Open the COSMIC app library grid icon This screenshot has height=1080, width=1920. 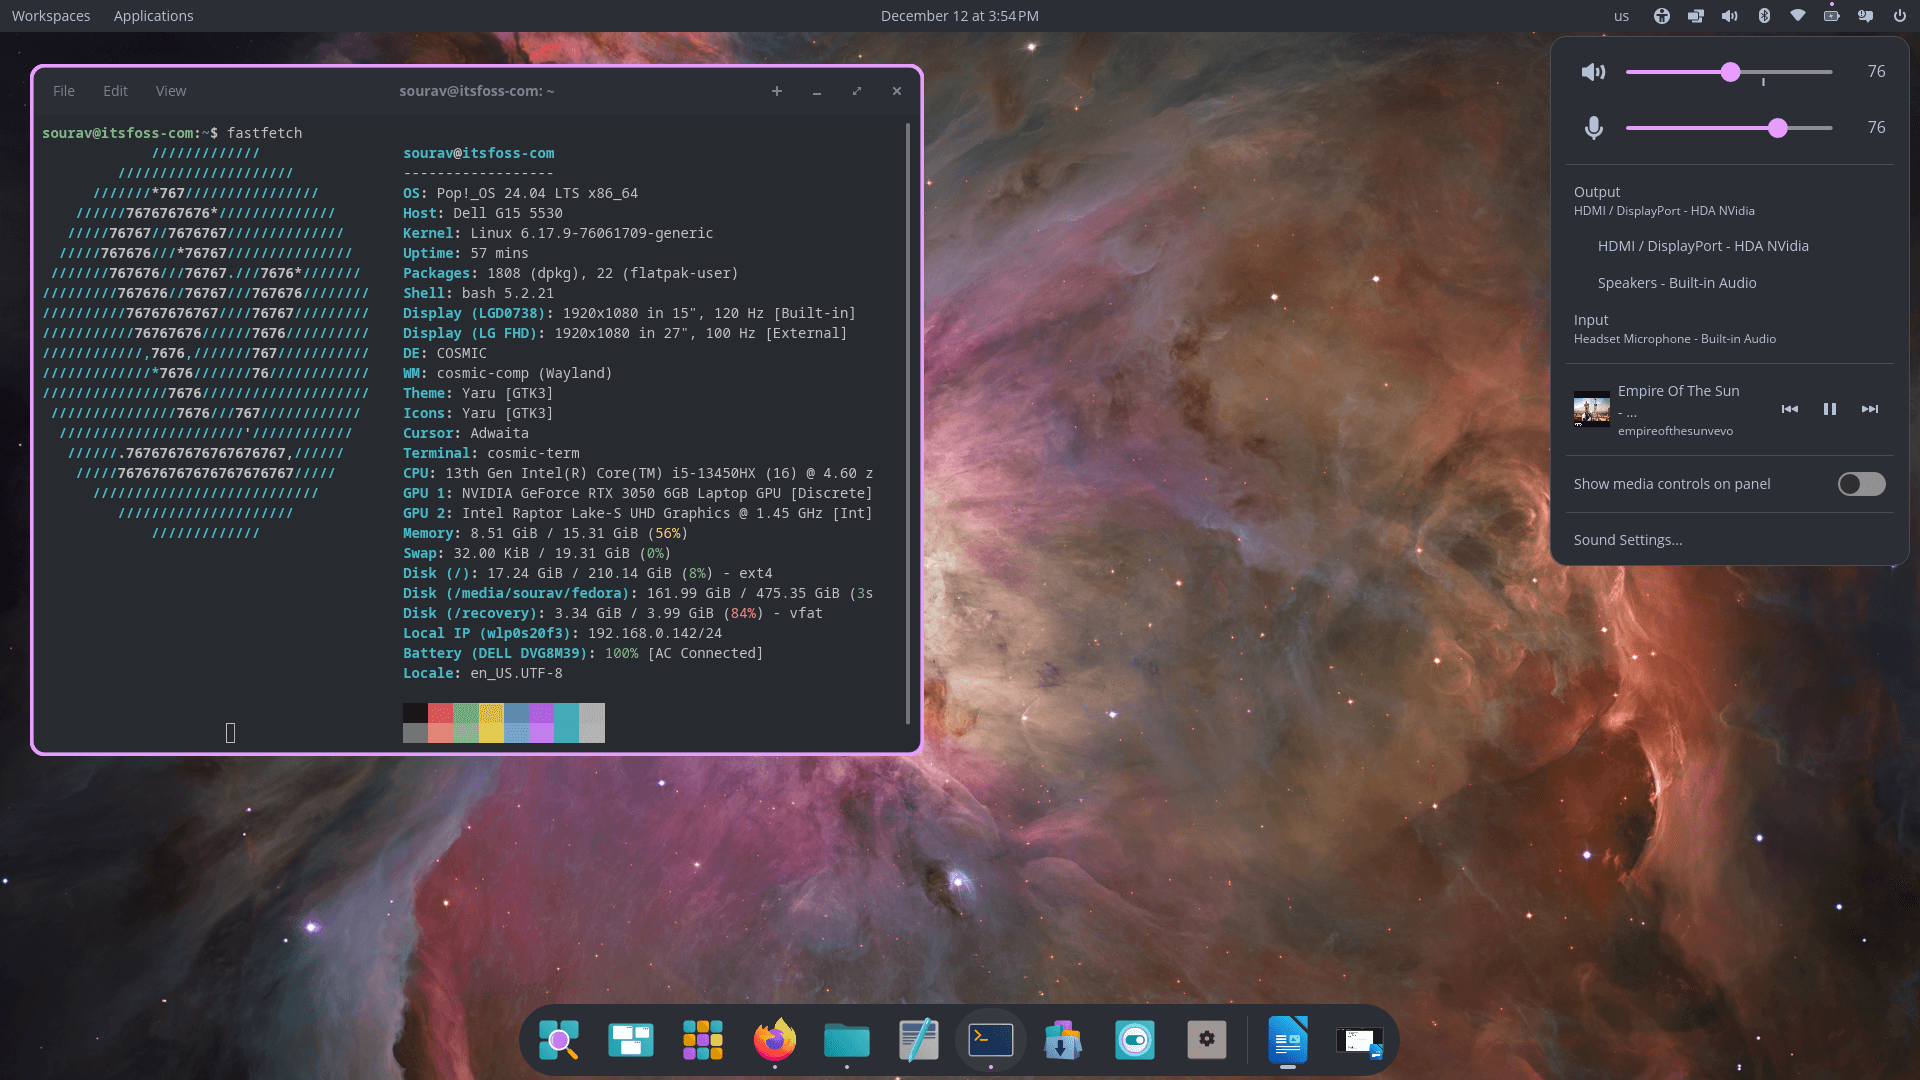pos(703,1040)
